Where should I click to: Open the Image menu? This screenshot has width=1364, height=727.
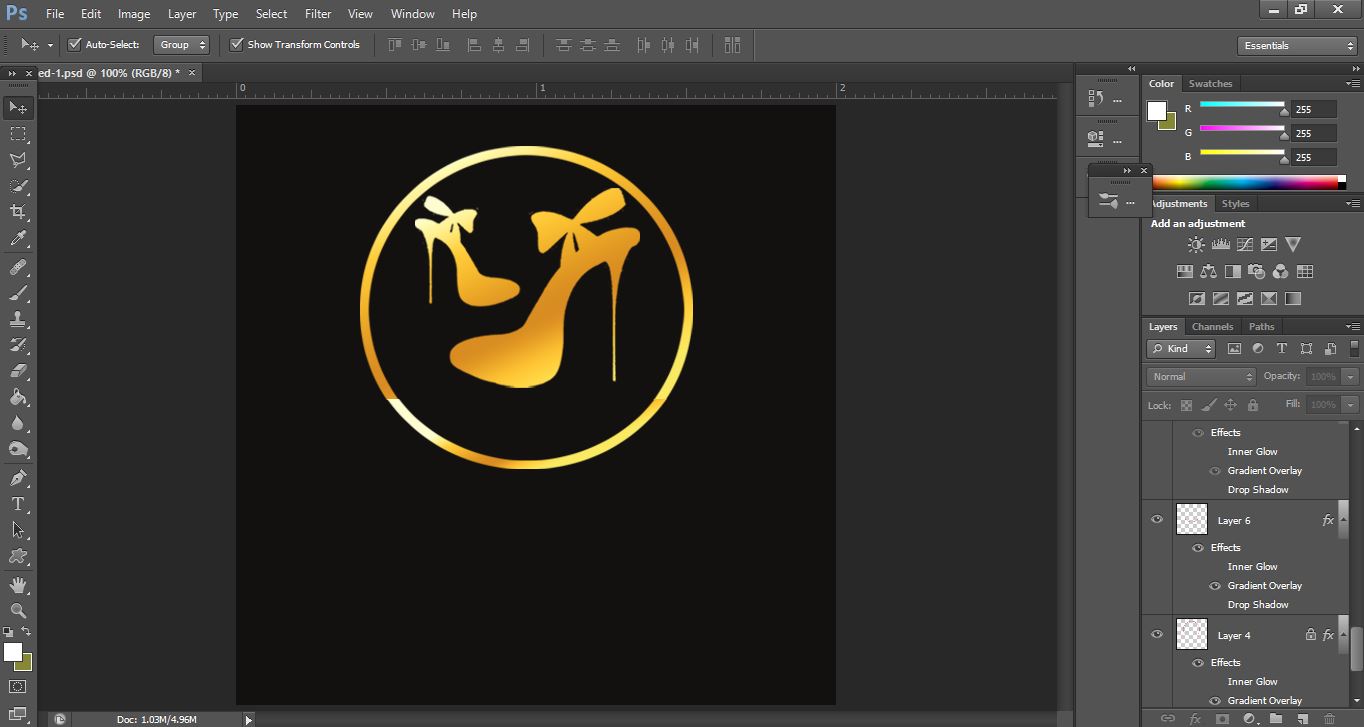[x=134, y=14]
